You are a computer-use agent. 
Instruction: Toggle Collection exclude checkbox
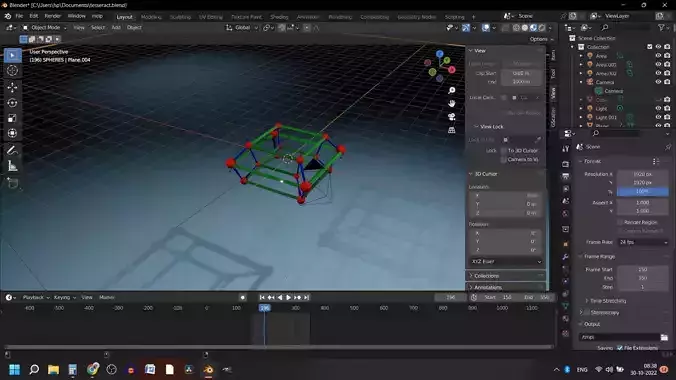tap(650, 47)
